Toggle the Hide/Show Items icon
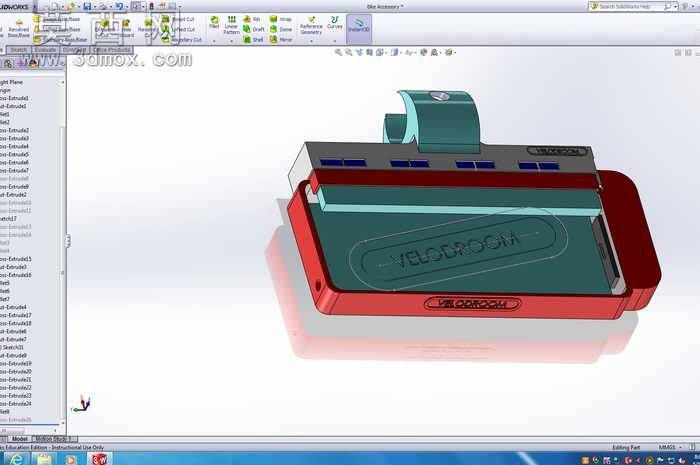 click(408, 52)
